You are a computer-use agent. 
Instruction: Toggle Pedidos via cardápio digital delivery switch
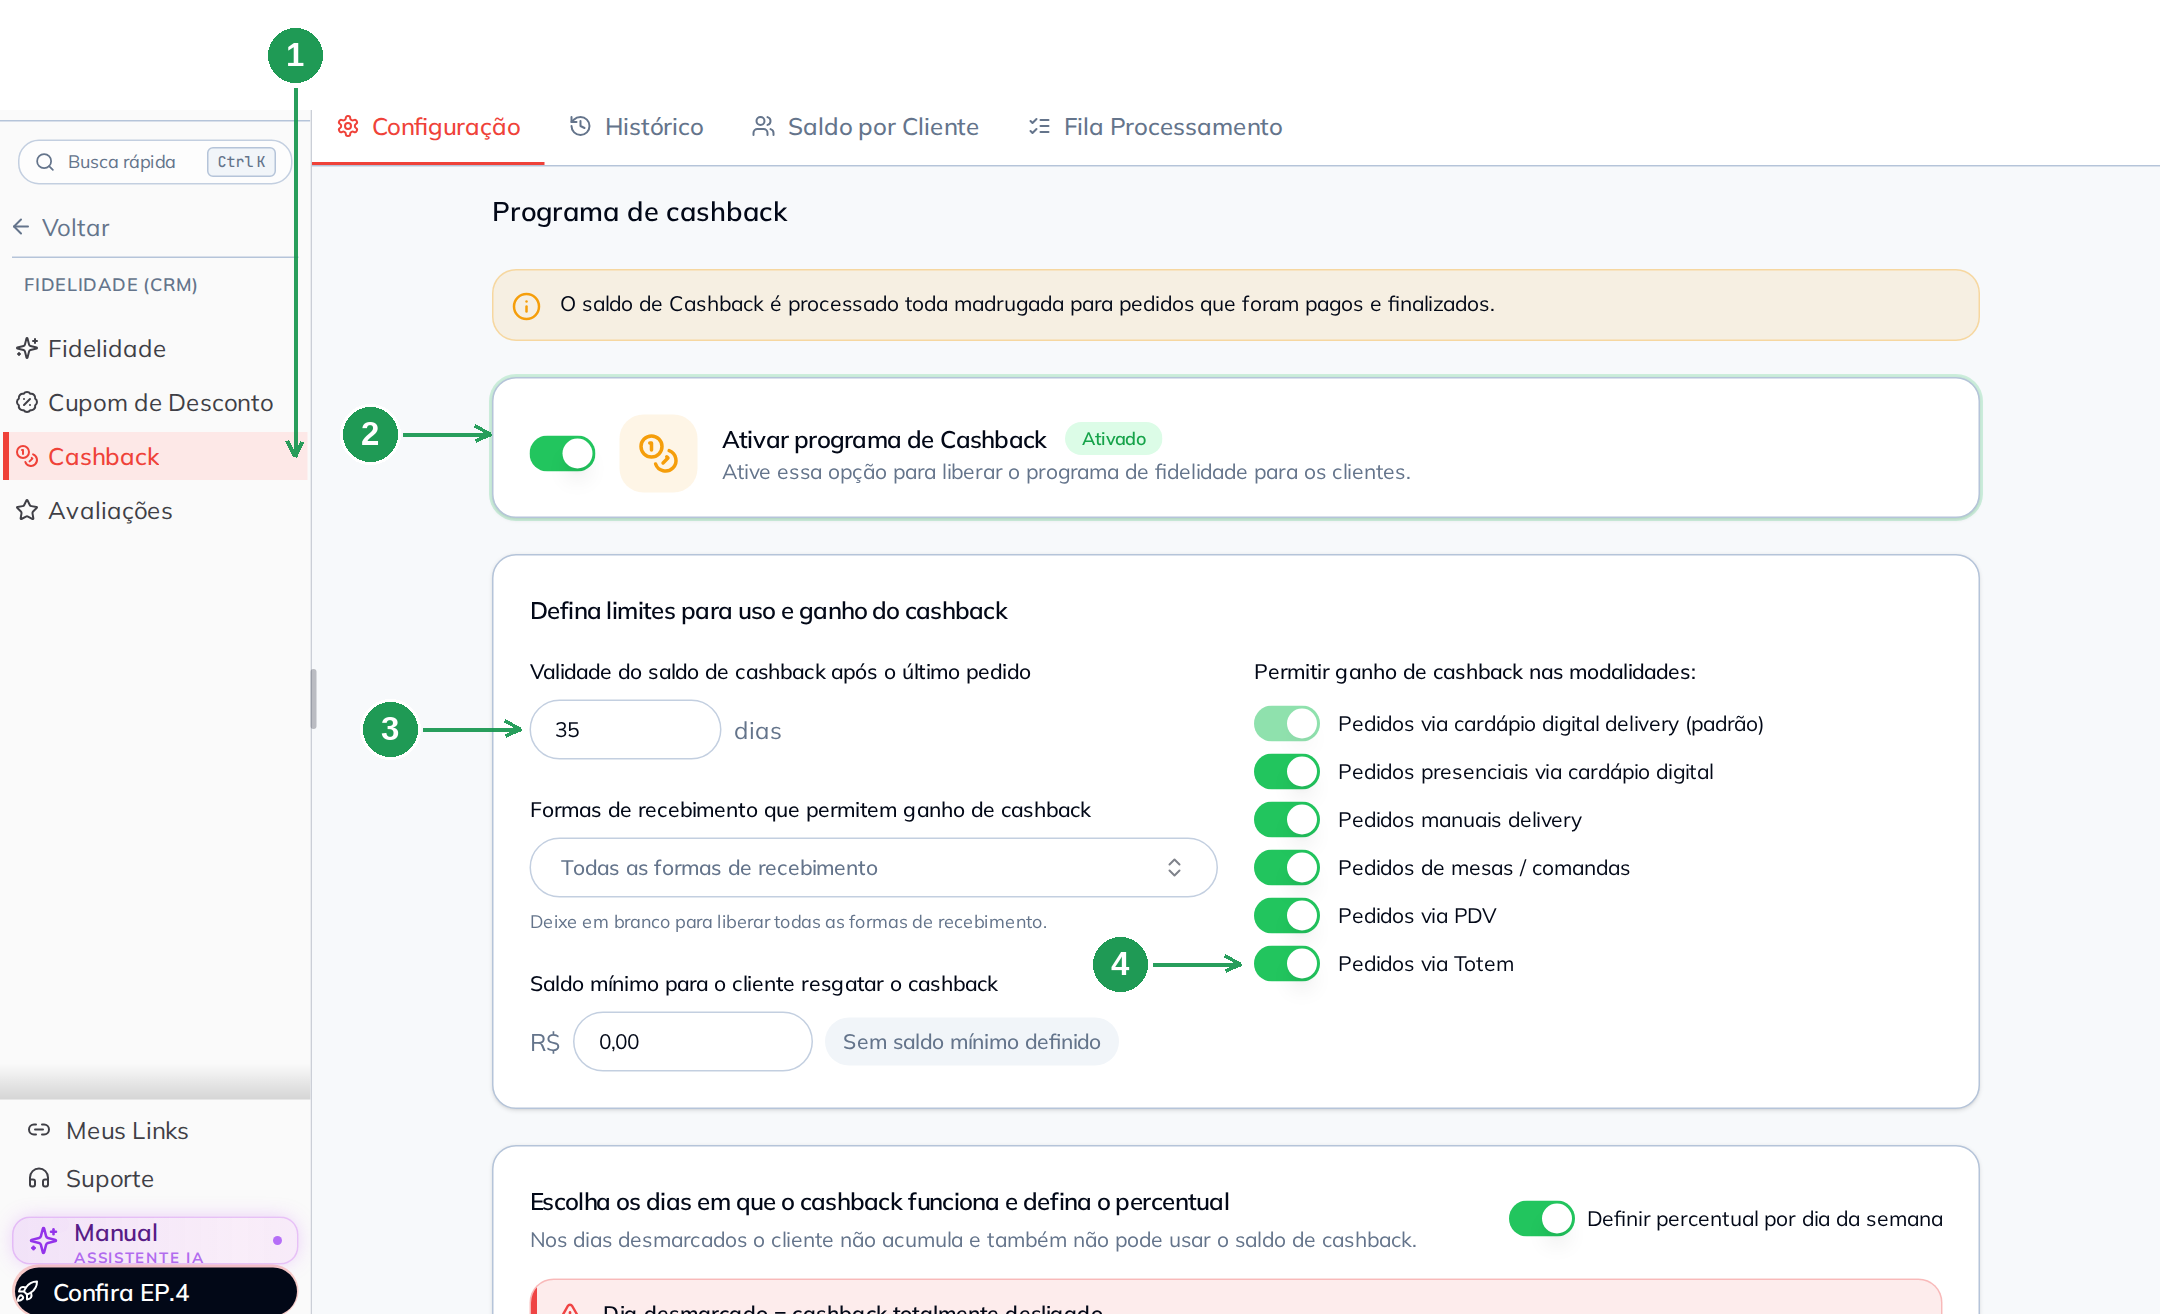tap(1287, 723)
